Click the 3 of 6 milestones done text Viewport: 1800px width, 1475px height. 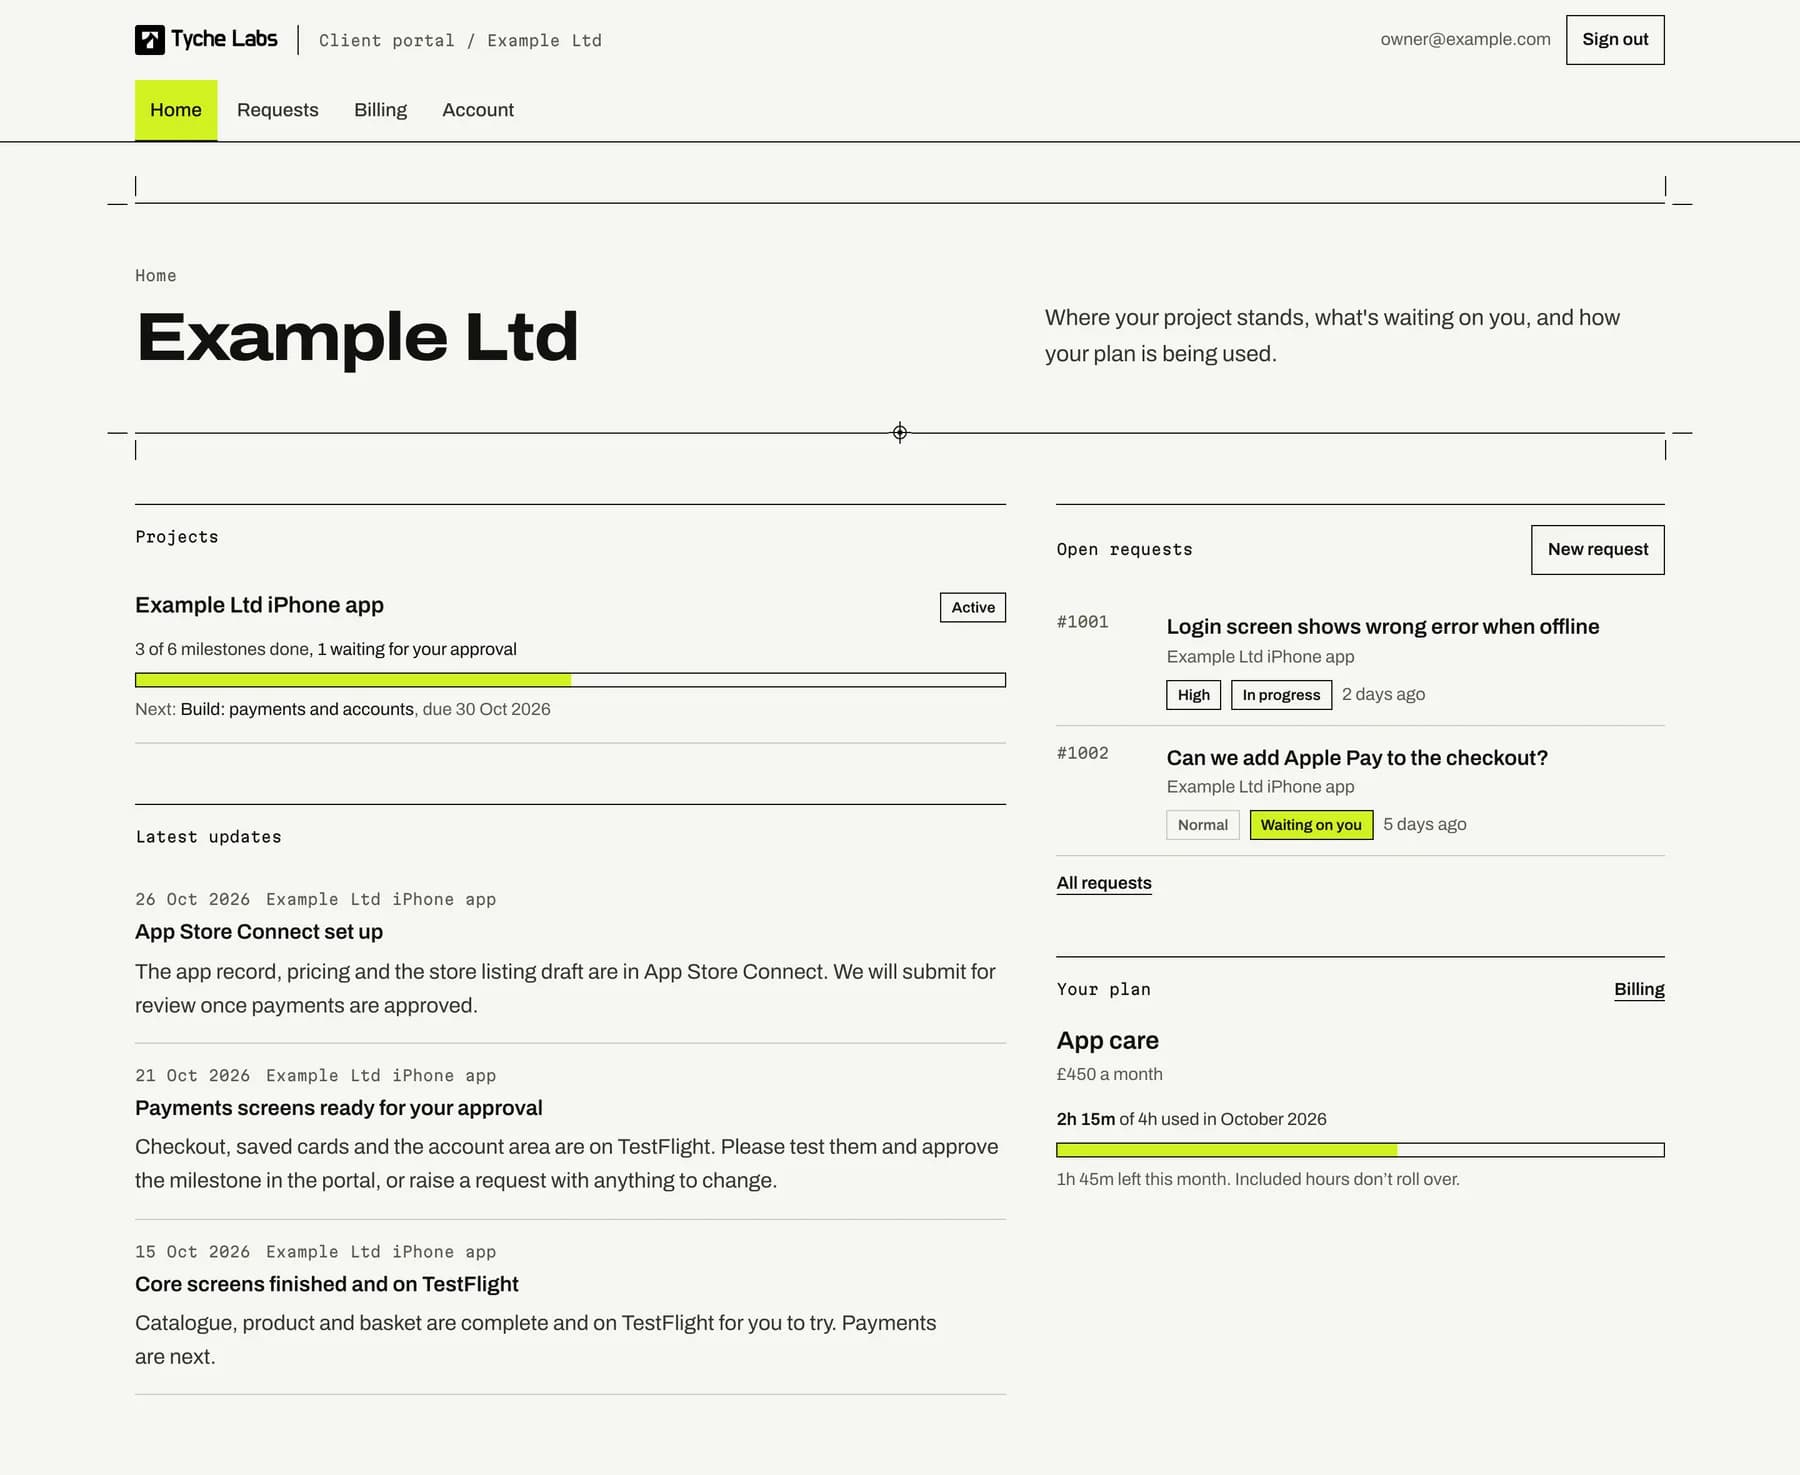pyautogui.click(x=223, y=649)
